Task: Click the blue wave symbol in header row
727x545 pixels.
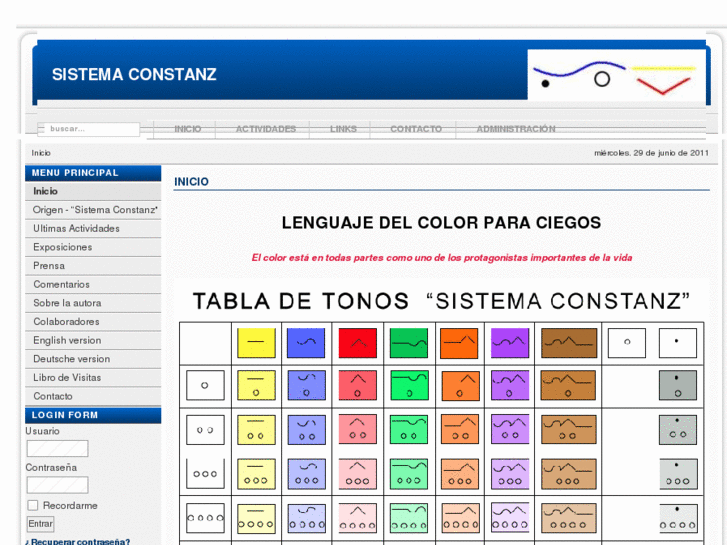Action: click(x=306, y=343)
